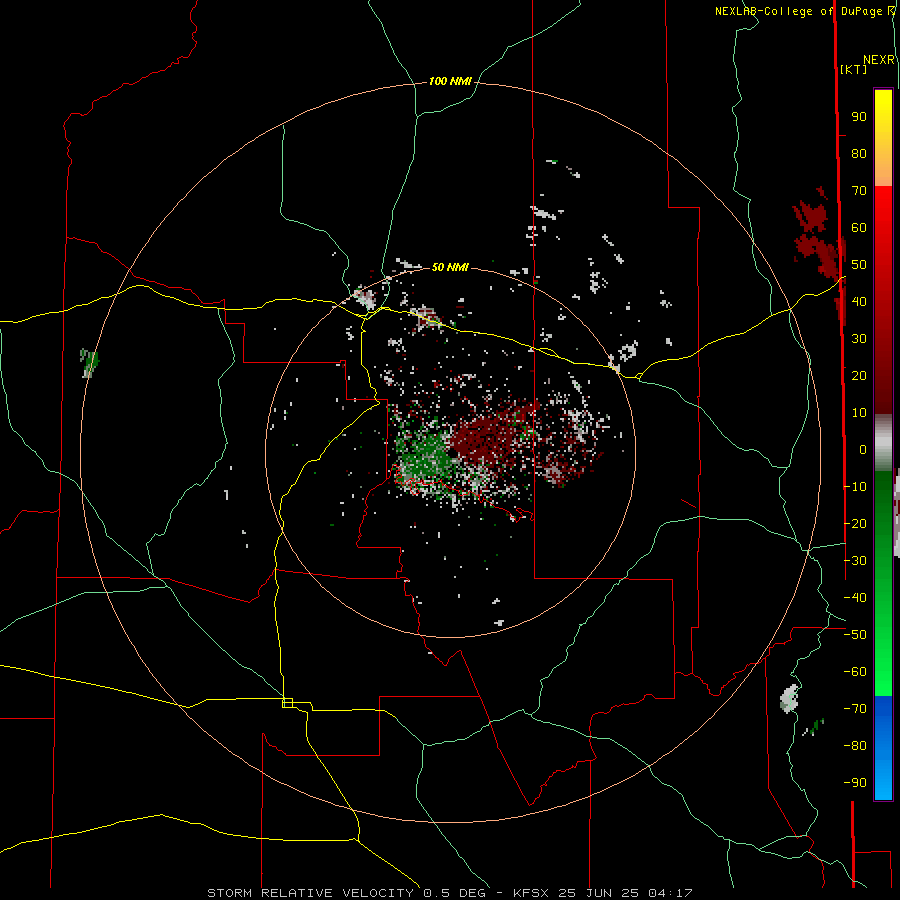Screen dimensions: 900x900
Task: Click the KFSX radar site identifier
Action: [531, 893]
